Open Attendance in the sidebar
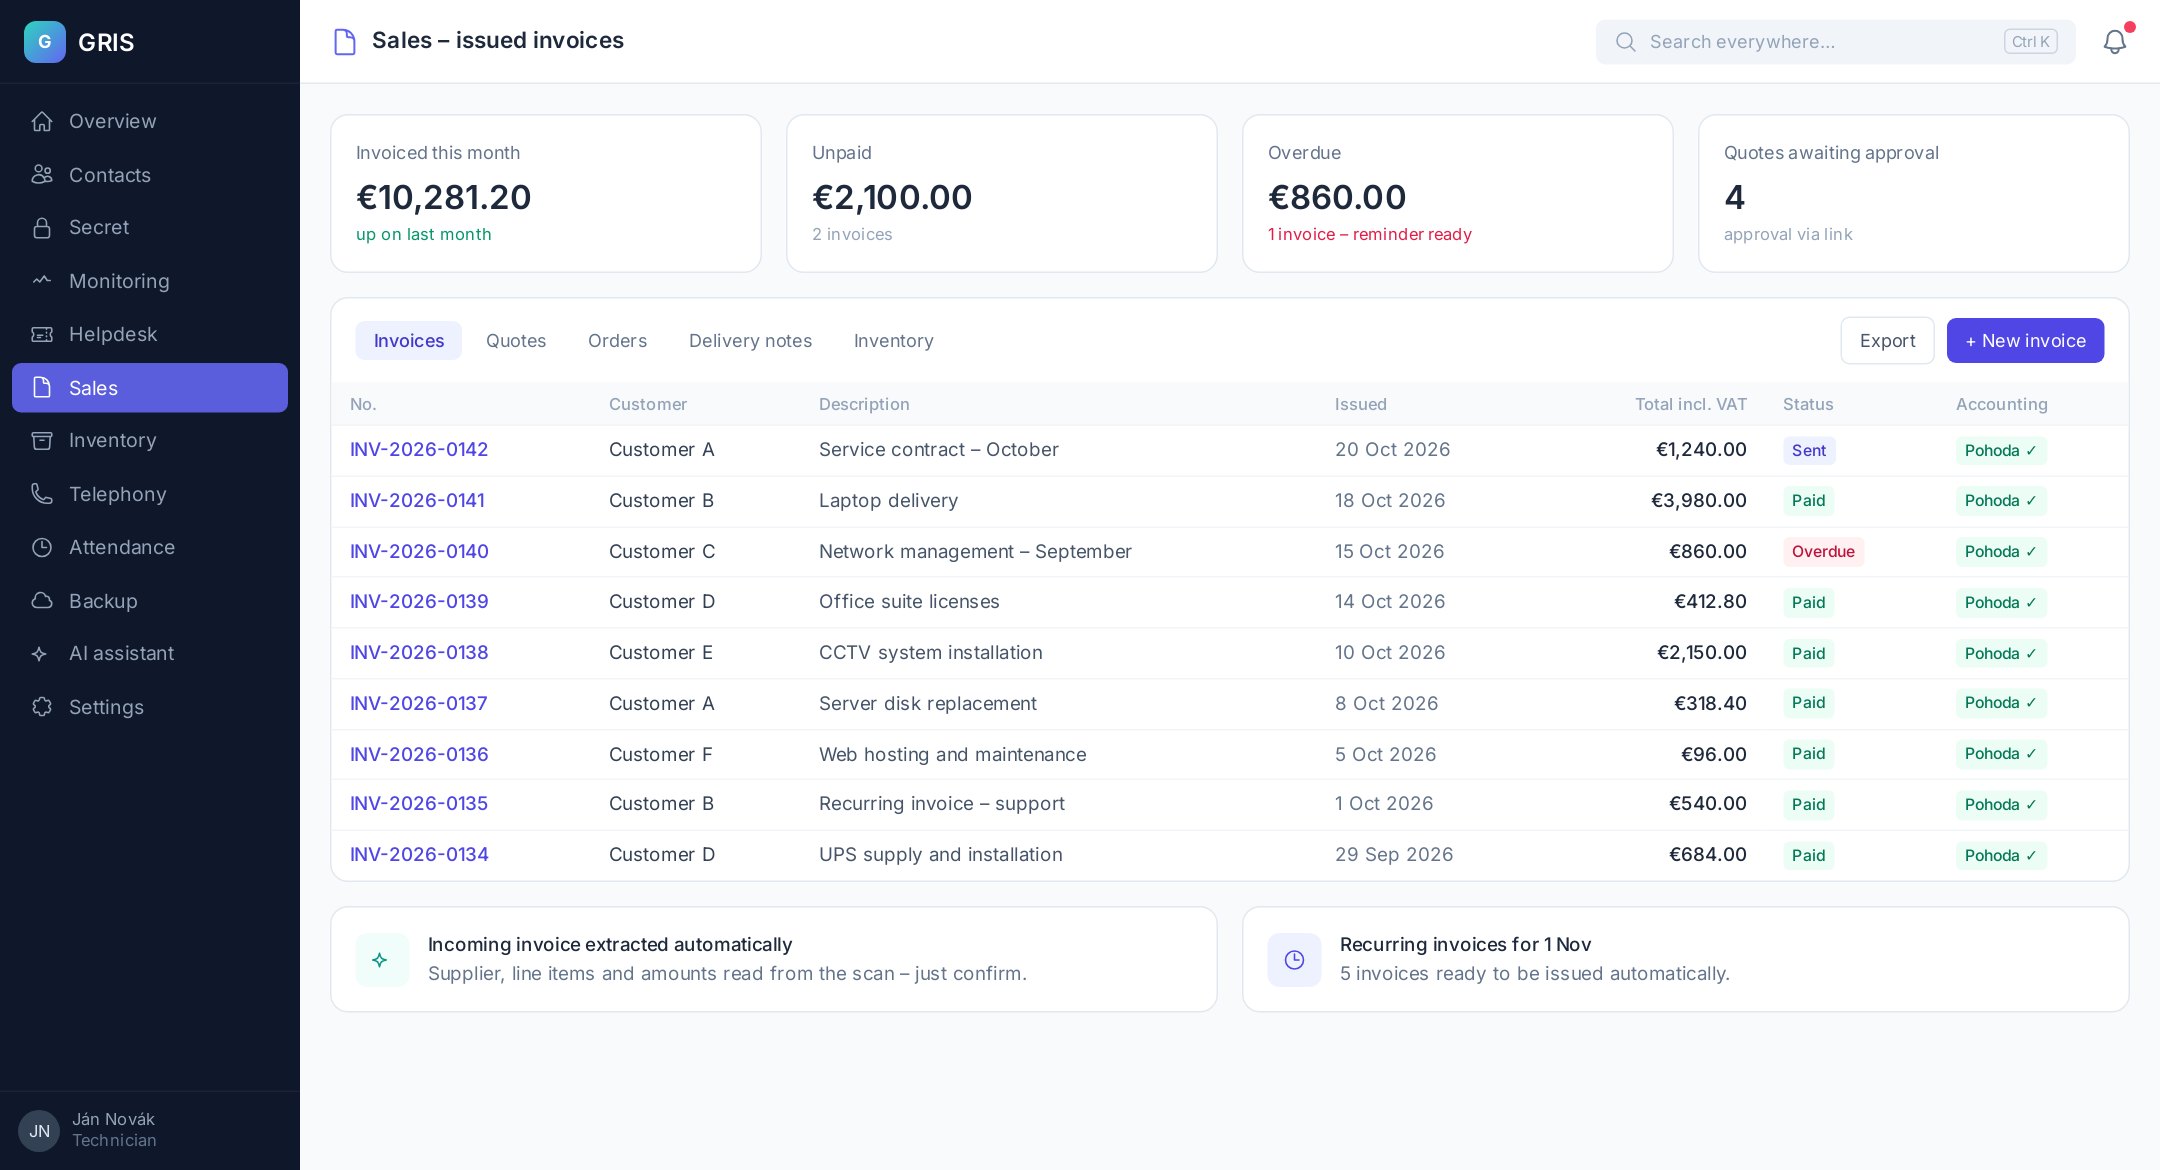The width and height of the screenshot is (2160, 1170). click(x=150, y=547)
